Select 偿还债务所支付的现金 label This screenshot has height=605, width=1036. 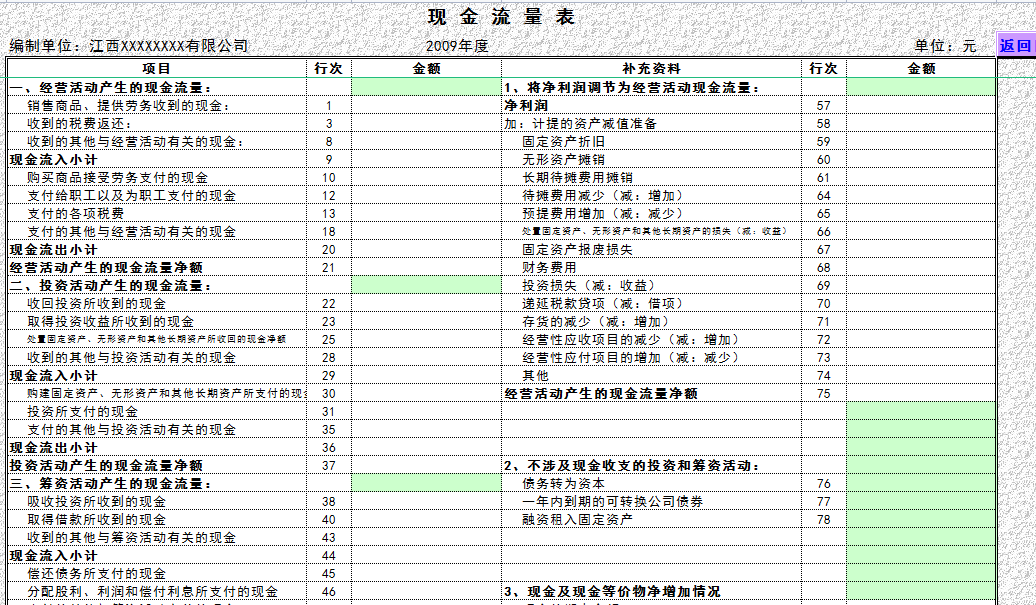(x=96, y=573)
